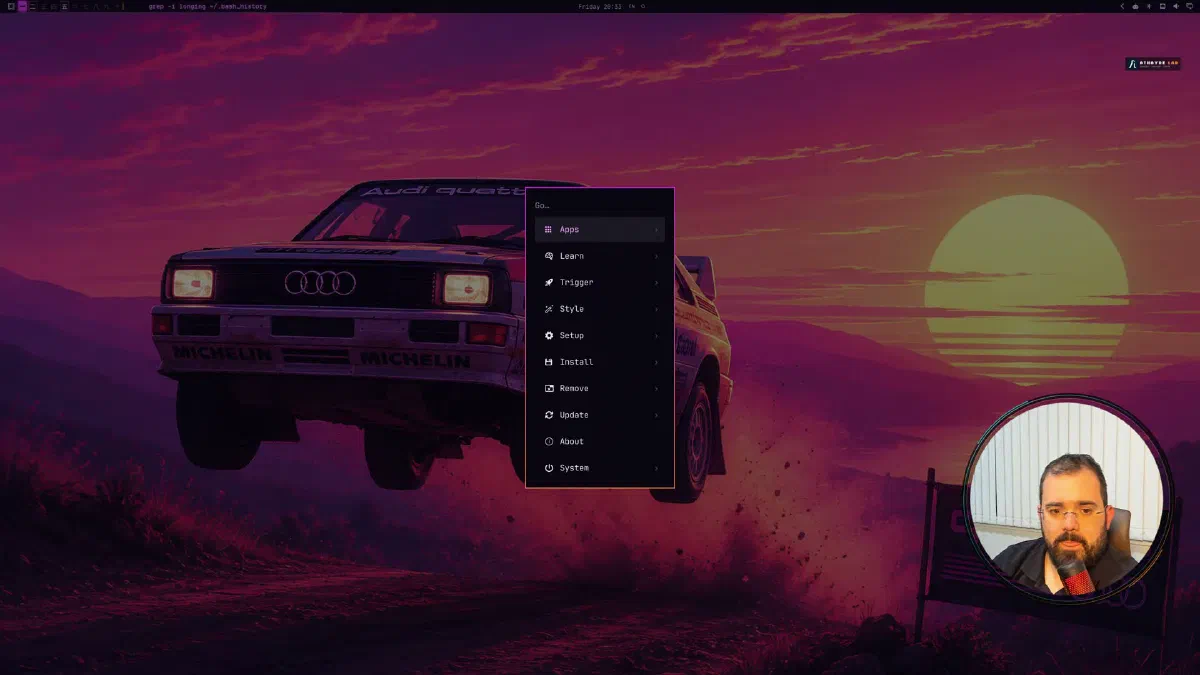Image resolution: width=1200 pixels, height=675 pixels.
Task: Expand the Remove submenu chevron
Action: [x=656, y=389]
